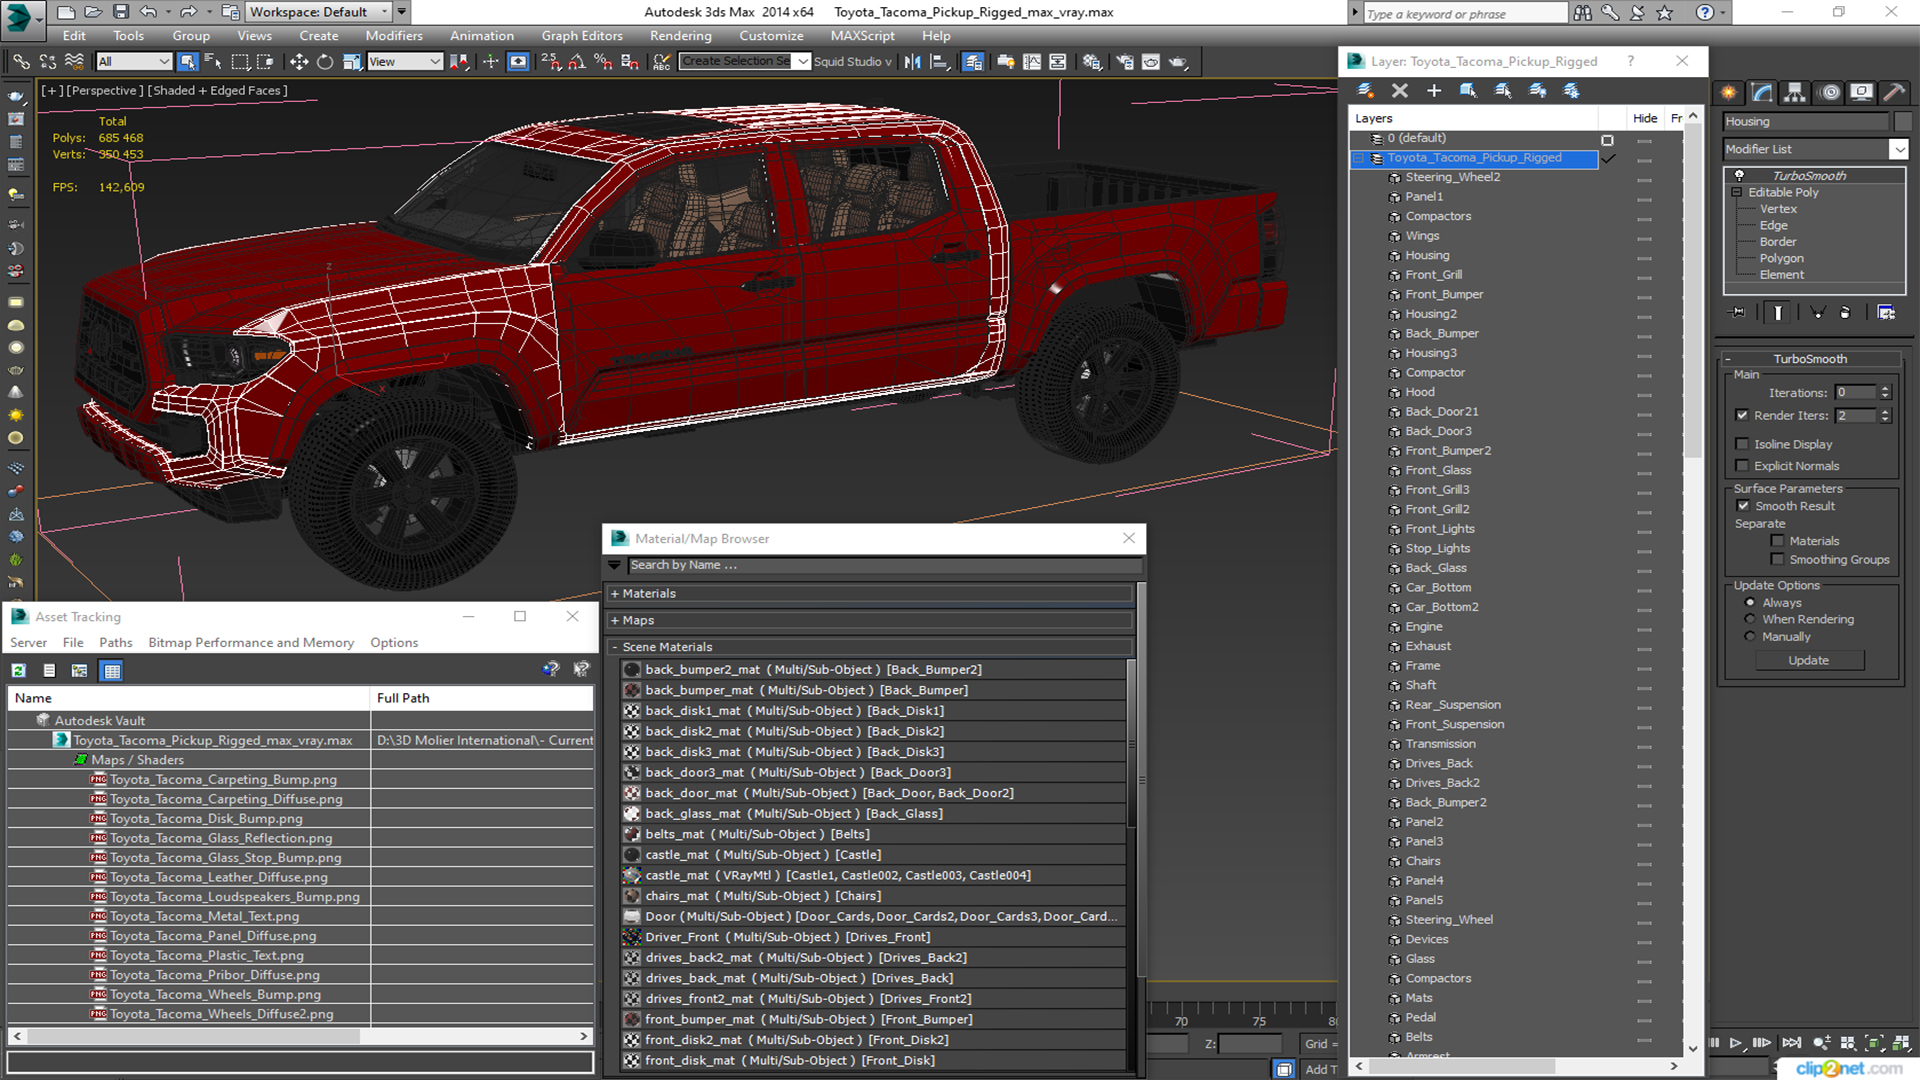Select Toyota_Tacoma_Disk_Bump.png asset
1920x1080 pixels.
point(206,819)
